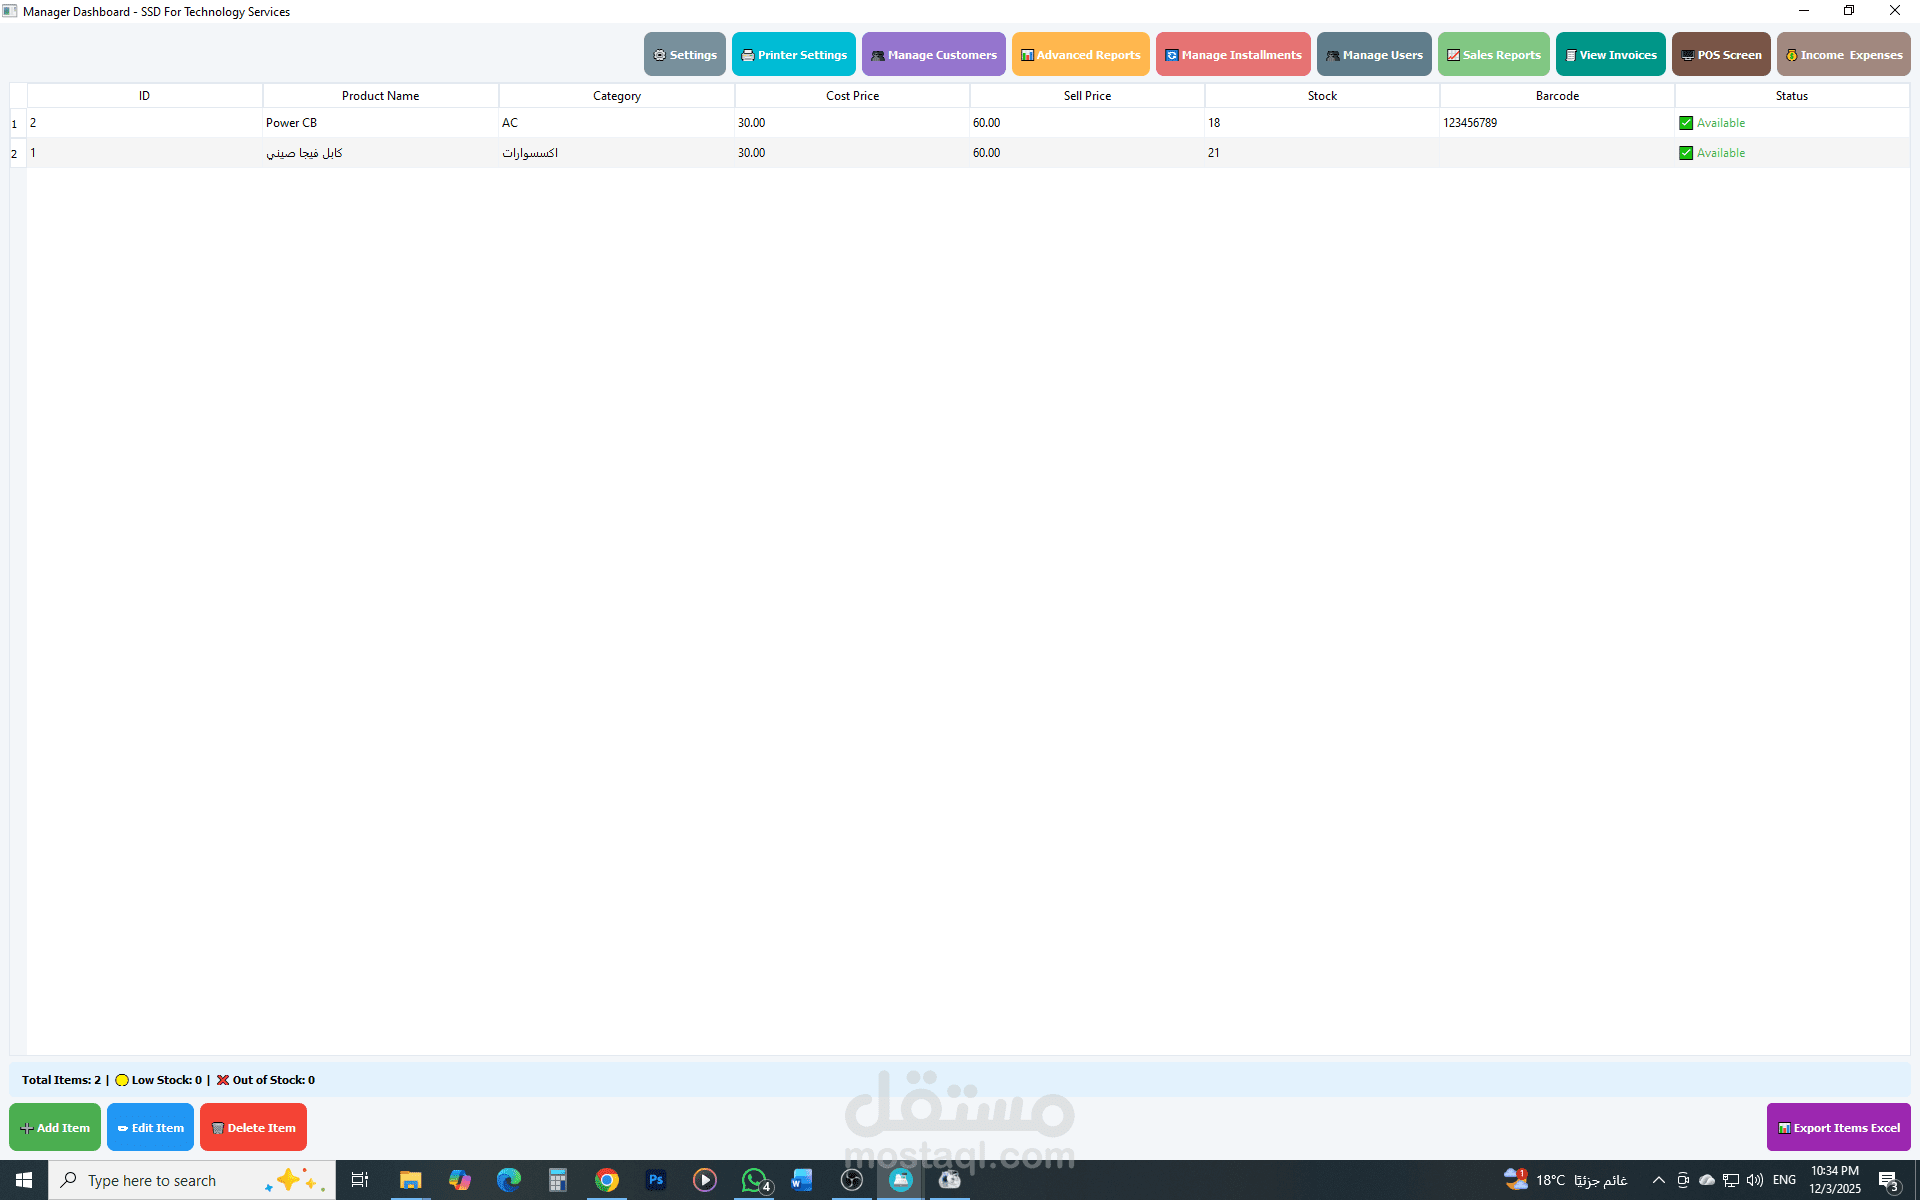Sort by Product Name column header

(380, 96)
